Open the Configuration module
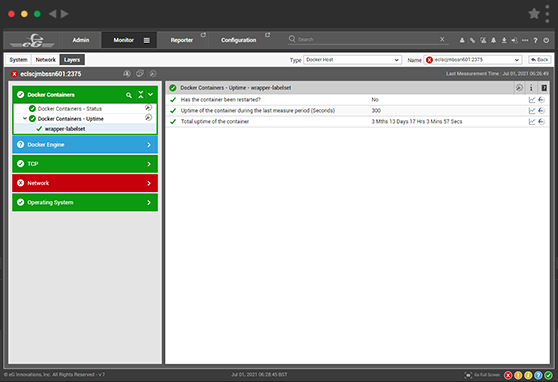This screenshot has width=558, height=382. tap(238, 40)
